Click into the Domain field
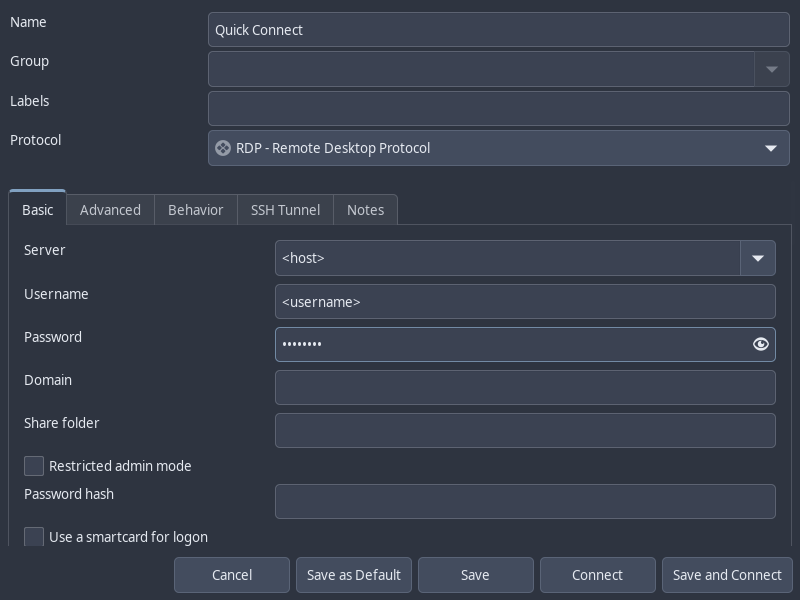Image resolution: width=800 pixels, height=600 pixels. coord(525,387)
